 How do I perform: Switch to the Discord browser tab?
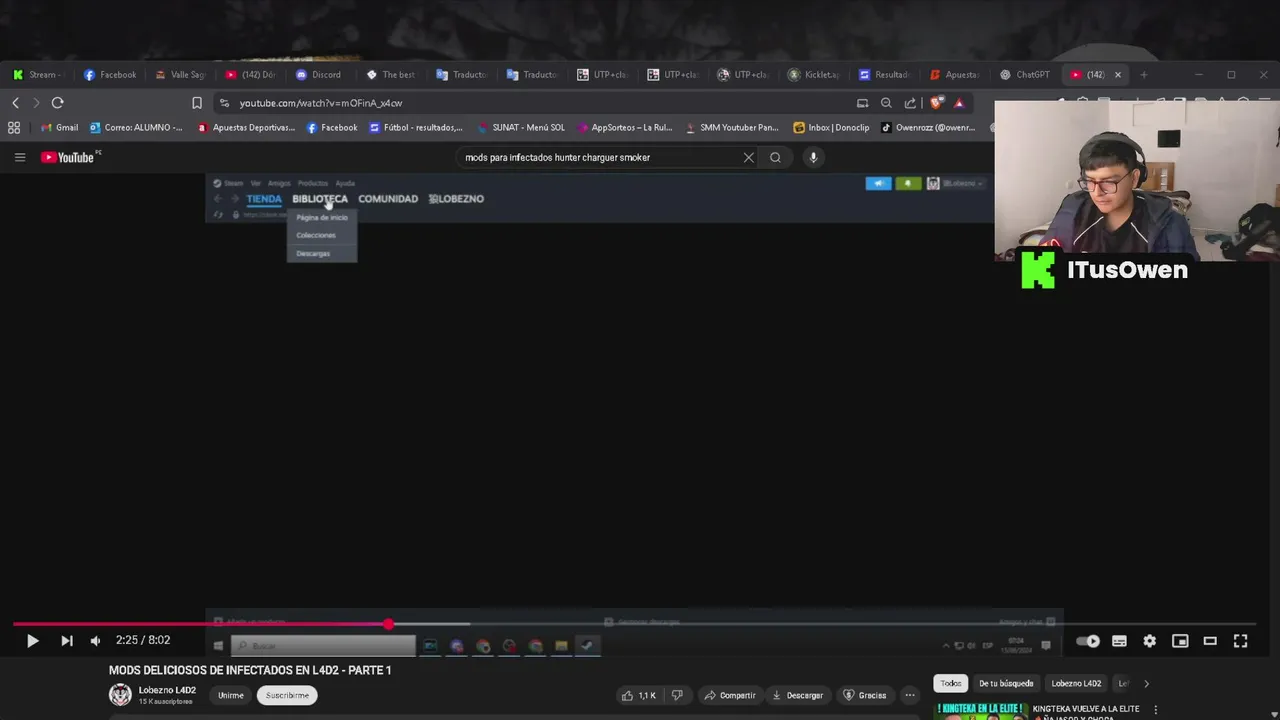tap(320, 75)
